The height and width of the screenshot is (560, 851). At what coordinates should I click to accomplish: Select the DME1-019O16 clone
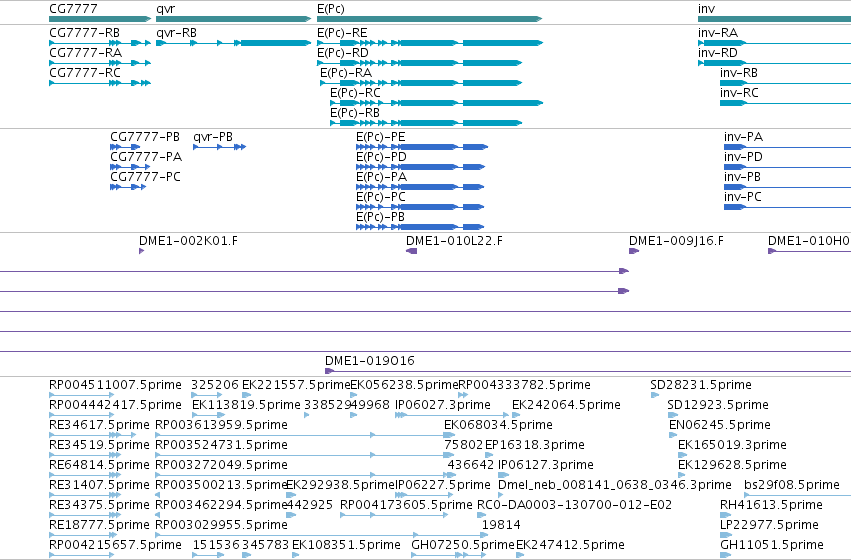coord(588,371)
